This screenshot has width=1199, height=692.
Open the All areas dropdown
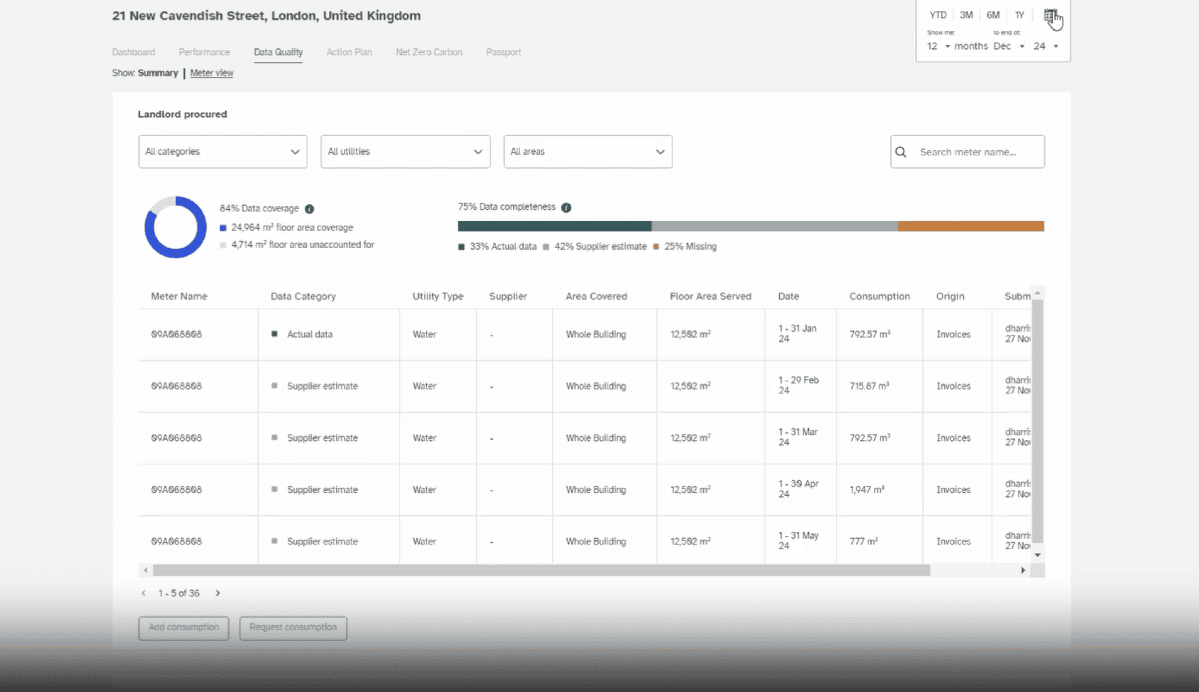[588, 151]
